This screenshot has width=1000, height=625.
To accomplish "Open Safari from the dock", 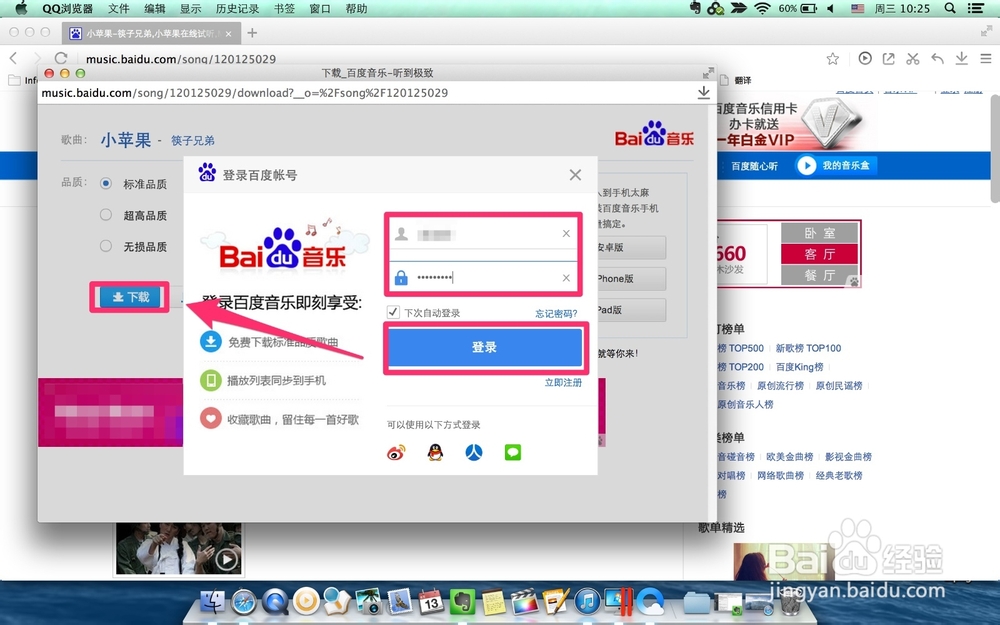I will tap(244, 601).
